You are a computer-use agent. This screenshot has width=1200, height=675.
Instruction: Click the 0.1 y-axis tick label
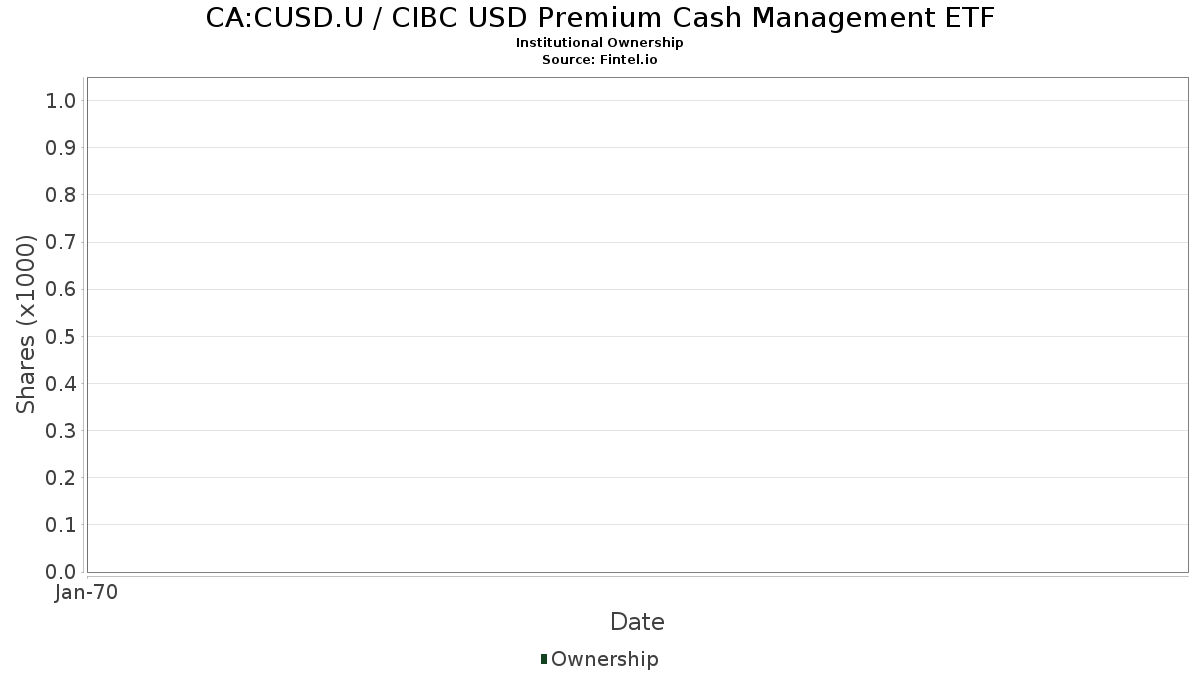61,525
